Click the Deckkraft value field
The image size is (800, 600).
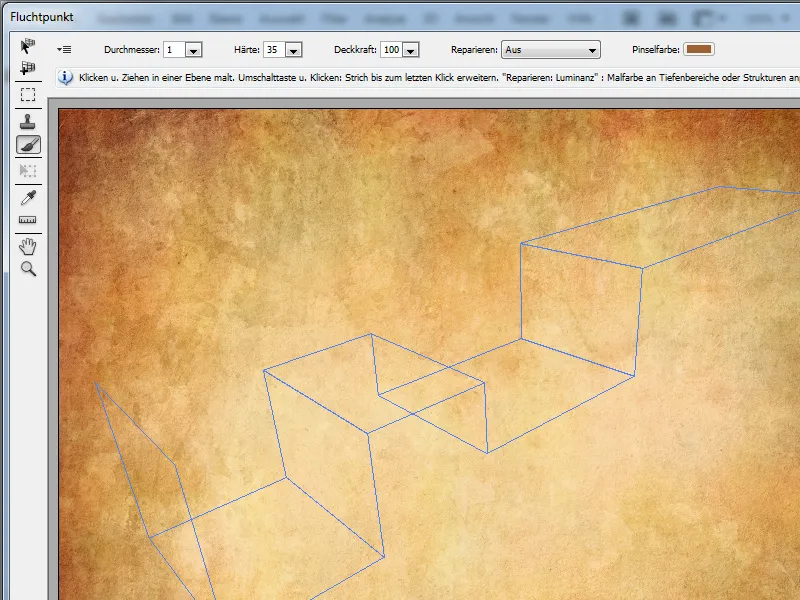[x=391, y=49]
